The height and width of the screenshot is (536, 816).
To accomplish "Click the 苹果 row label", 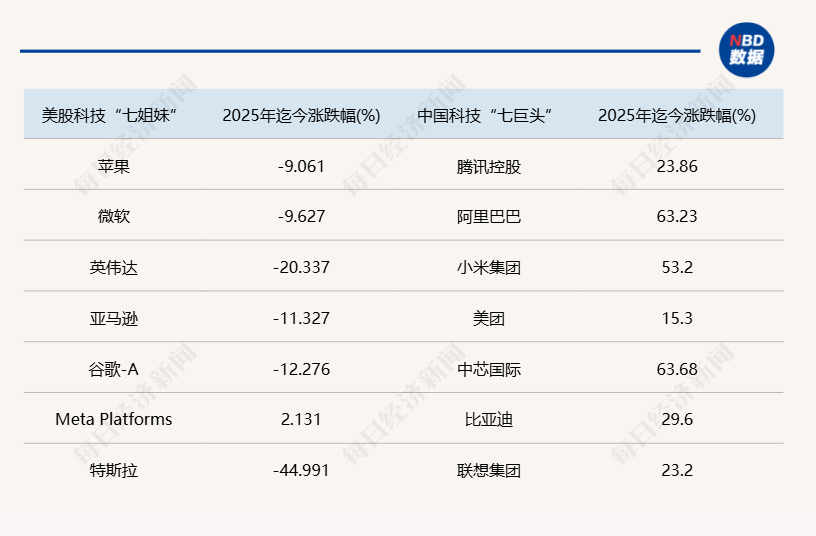I will point(113,166).
